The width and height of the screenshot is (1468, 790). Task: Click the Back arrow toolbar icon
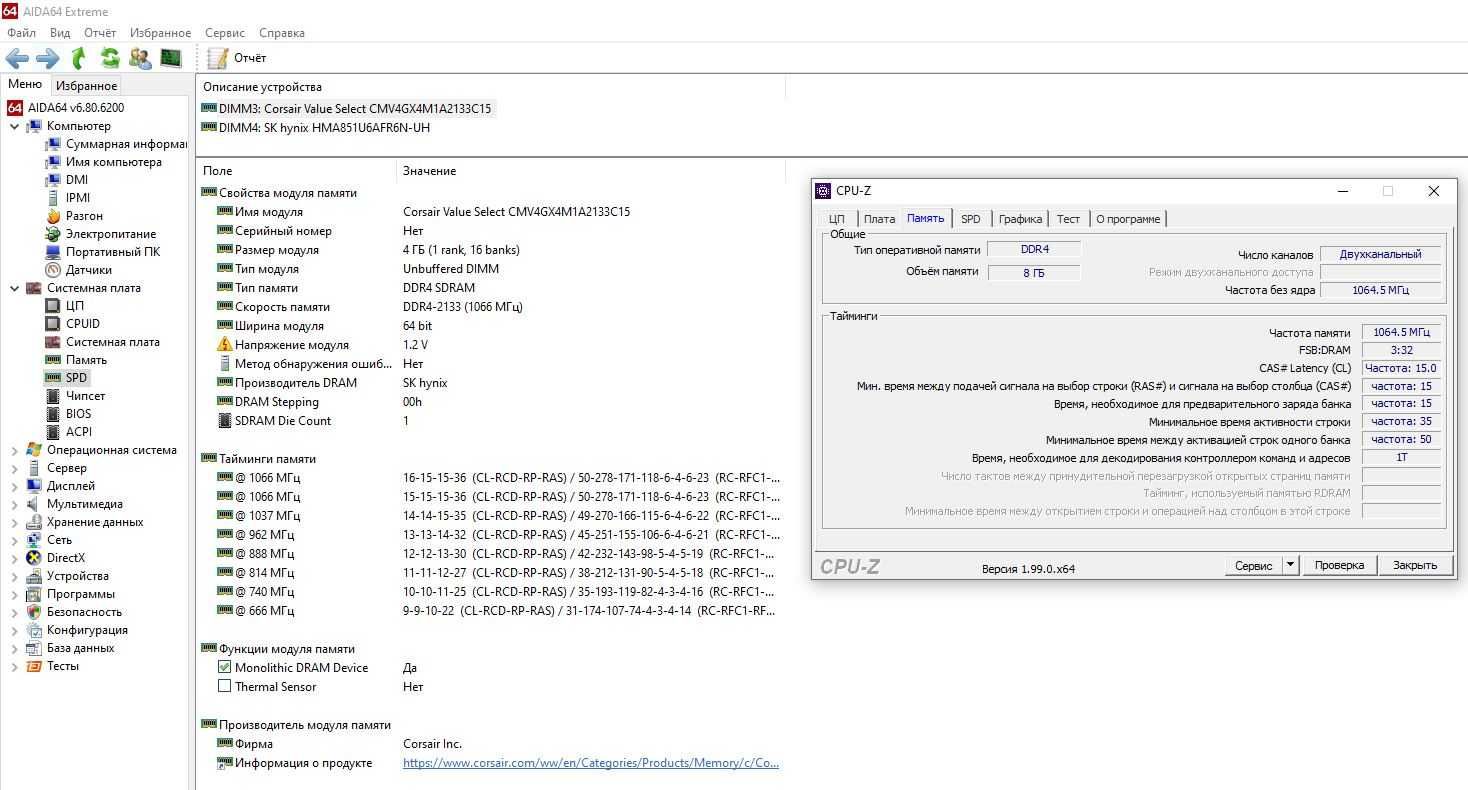[17, 58]
